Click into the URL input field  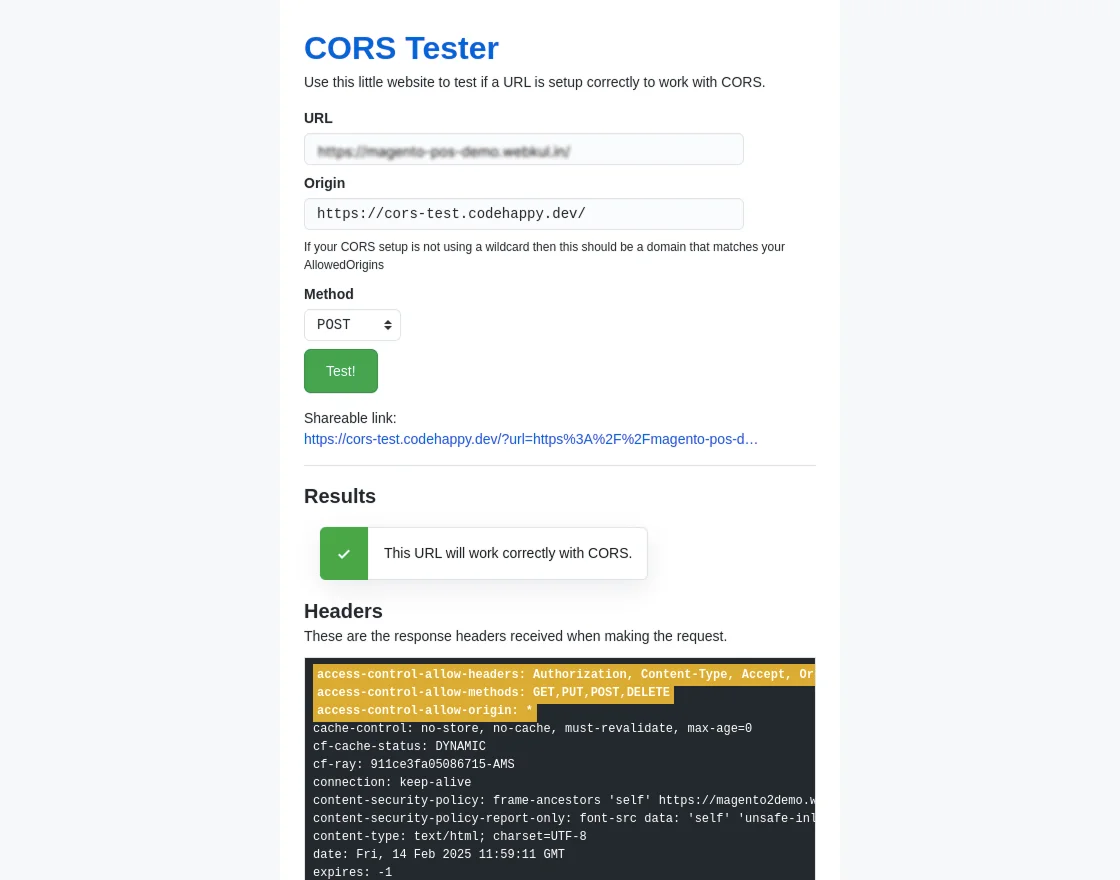pos(524,149)
